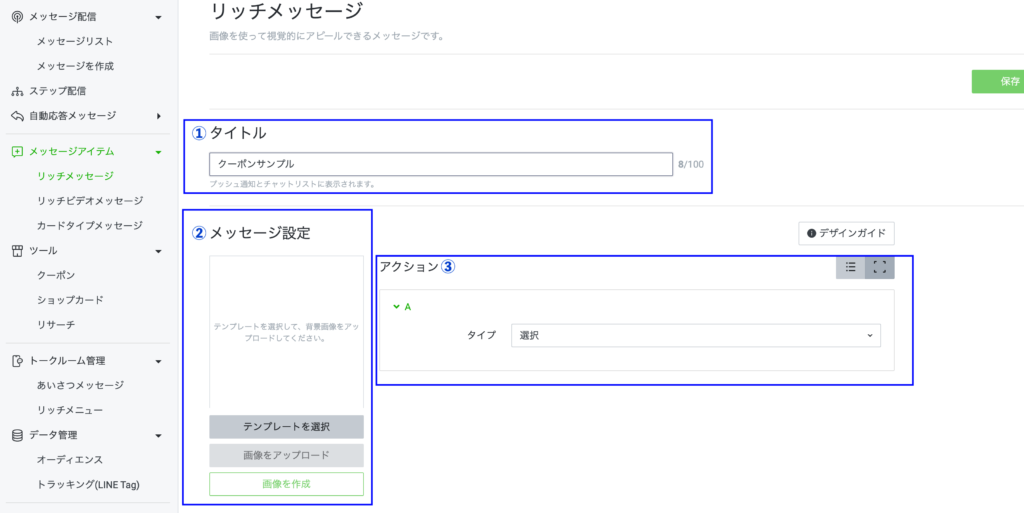Click the database icon beside データ管理
Image resolution: width=1024 pixels, height=513 pixels.
click(17, 435)
